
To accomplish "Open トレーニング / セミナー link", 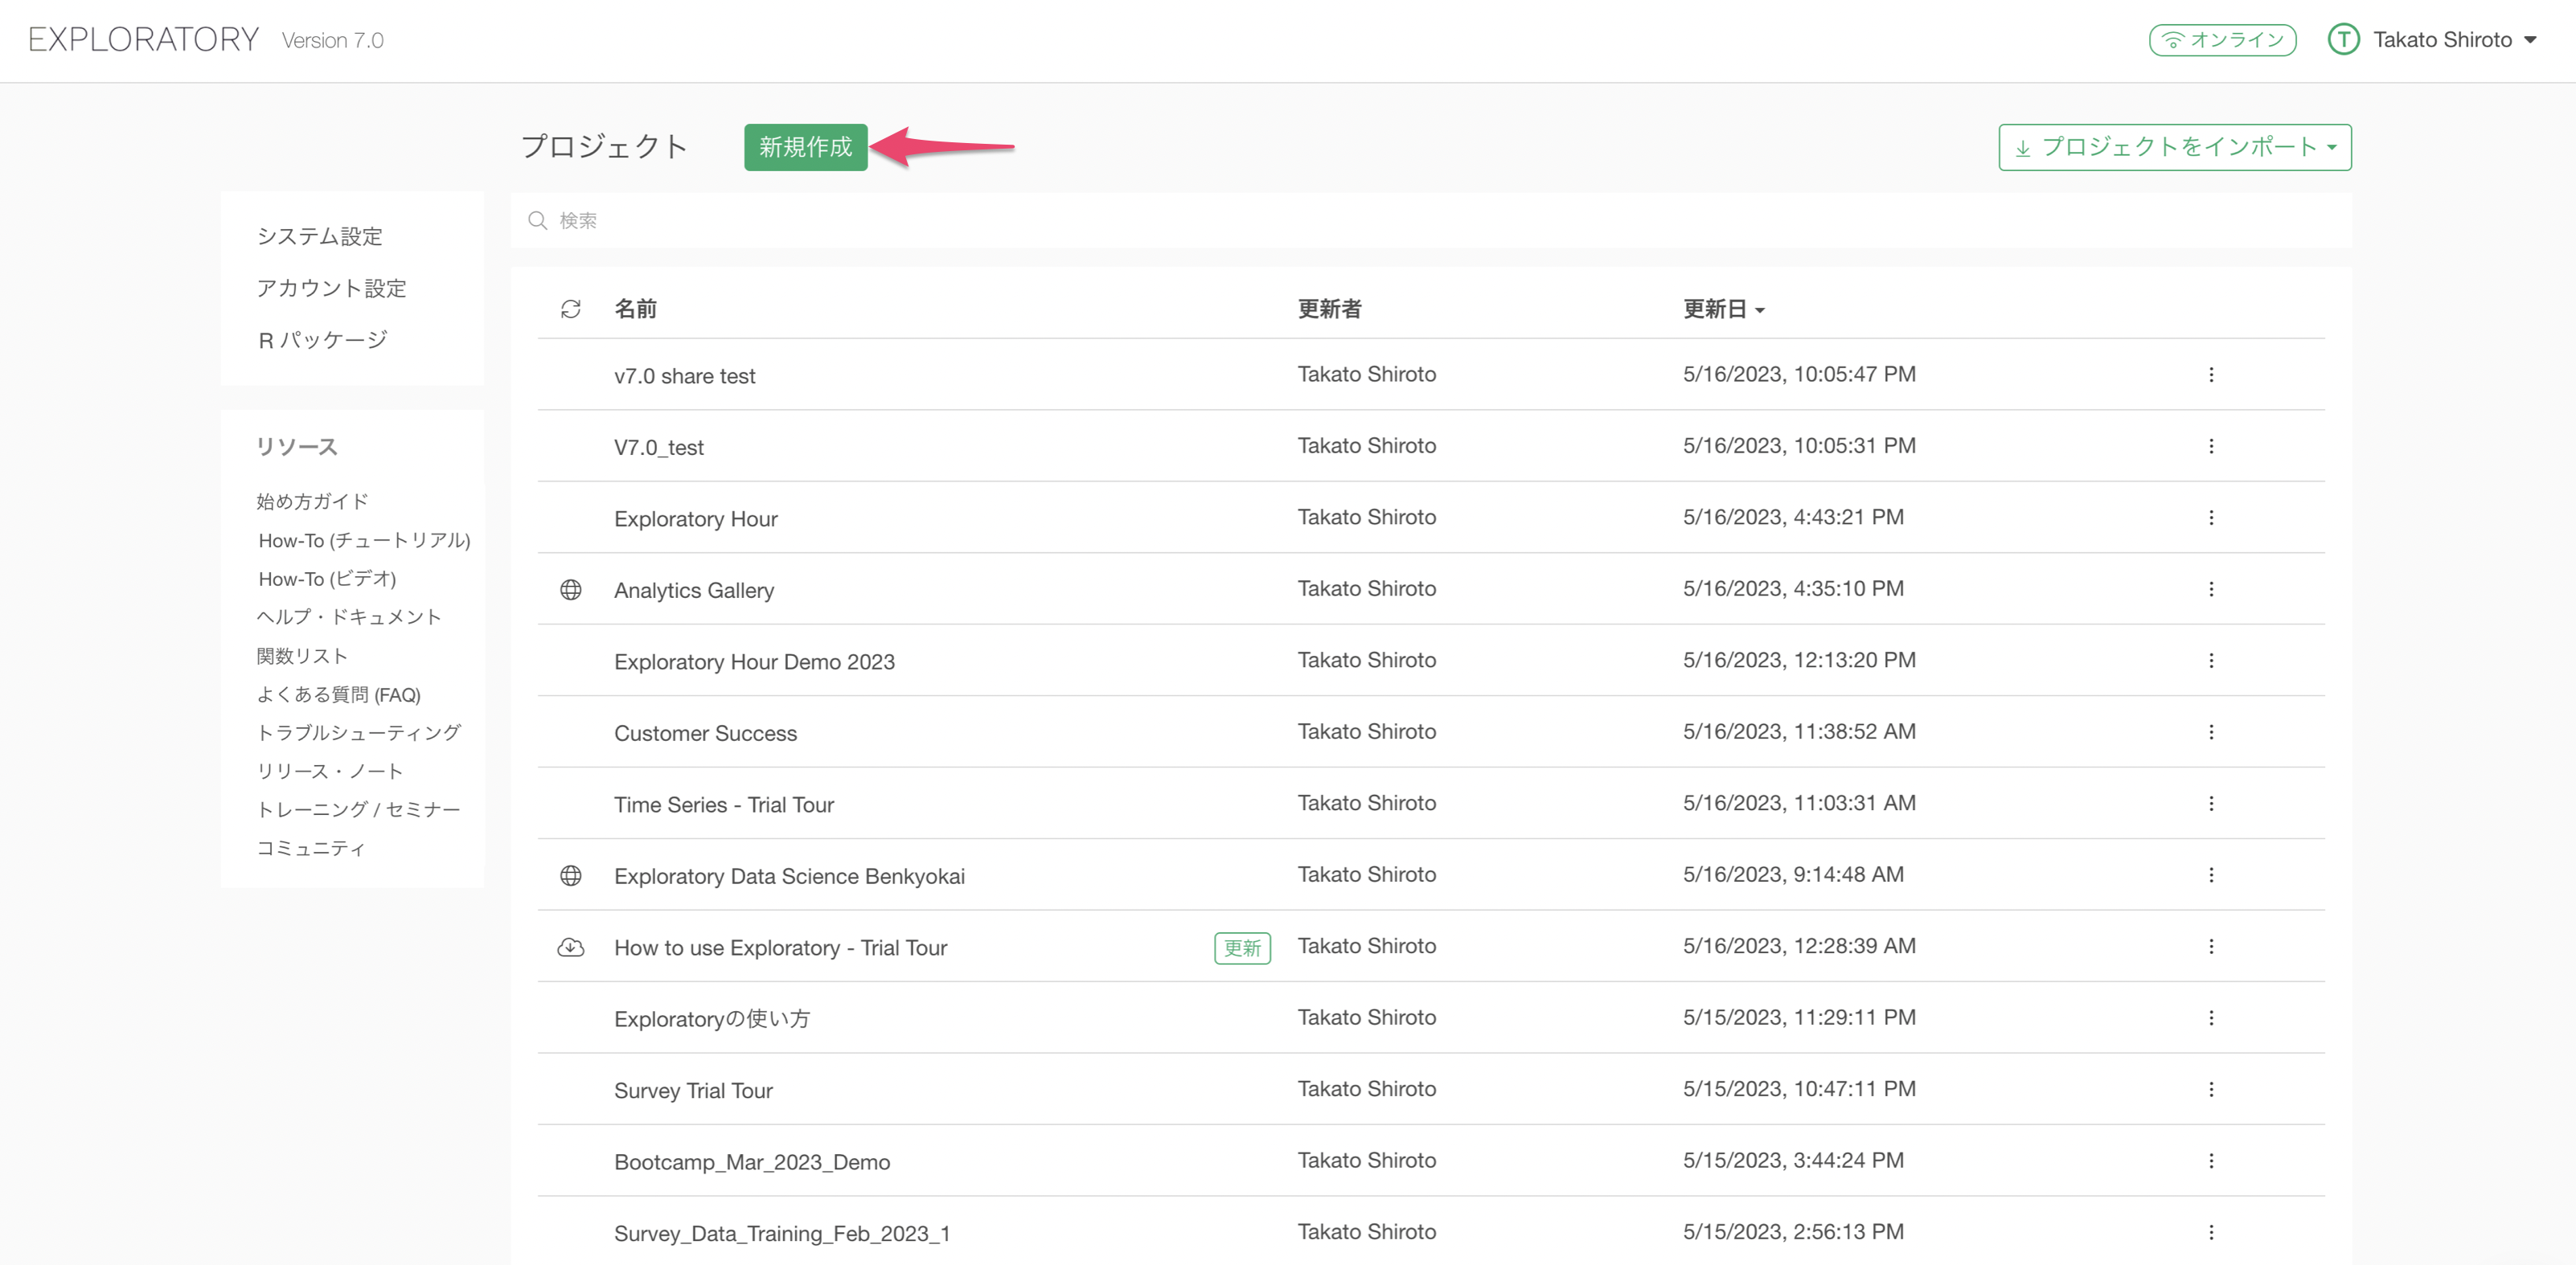I will [358, 810].
